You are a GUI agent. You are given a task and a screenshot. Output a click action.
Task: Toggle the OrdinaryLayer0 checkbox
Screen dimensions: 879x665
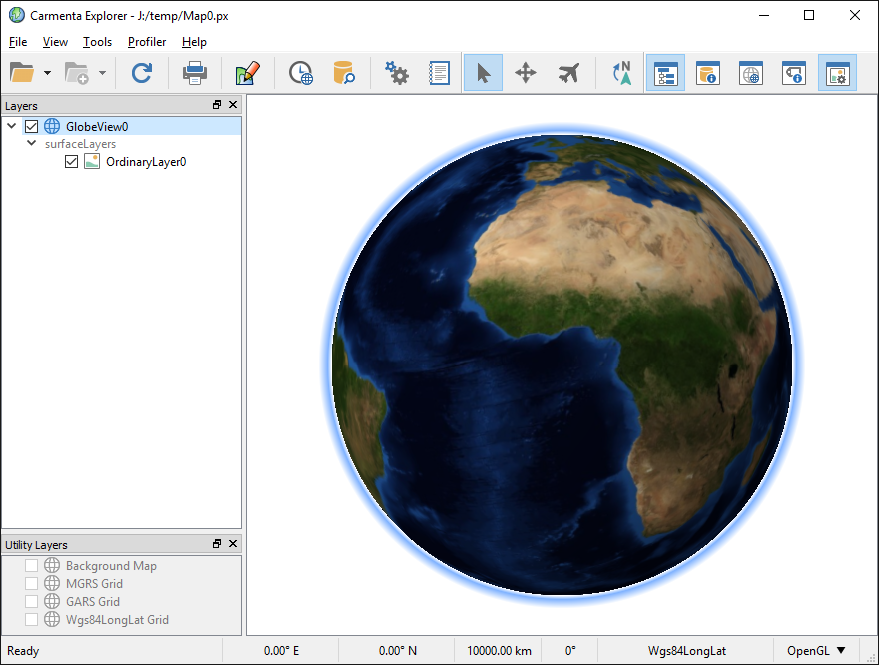coord(71,161)
